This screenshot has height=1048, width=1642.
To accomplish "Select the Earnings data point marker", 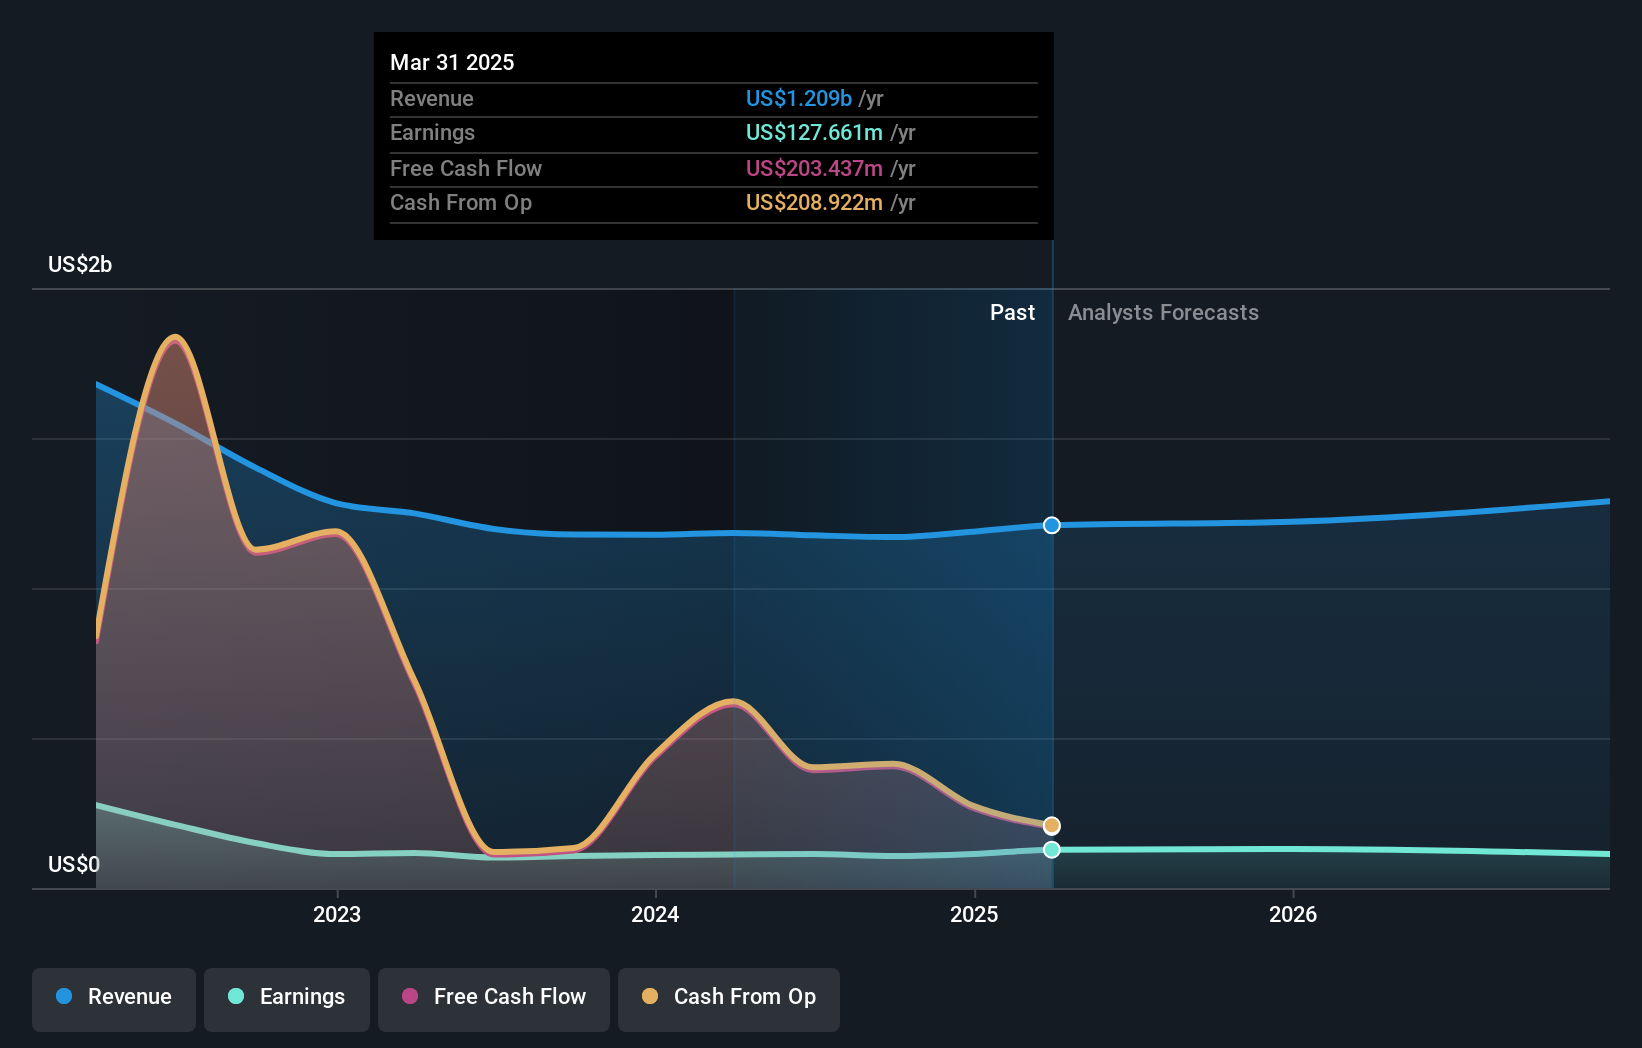I will pos(1052,850).
